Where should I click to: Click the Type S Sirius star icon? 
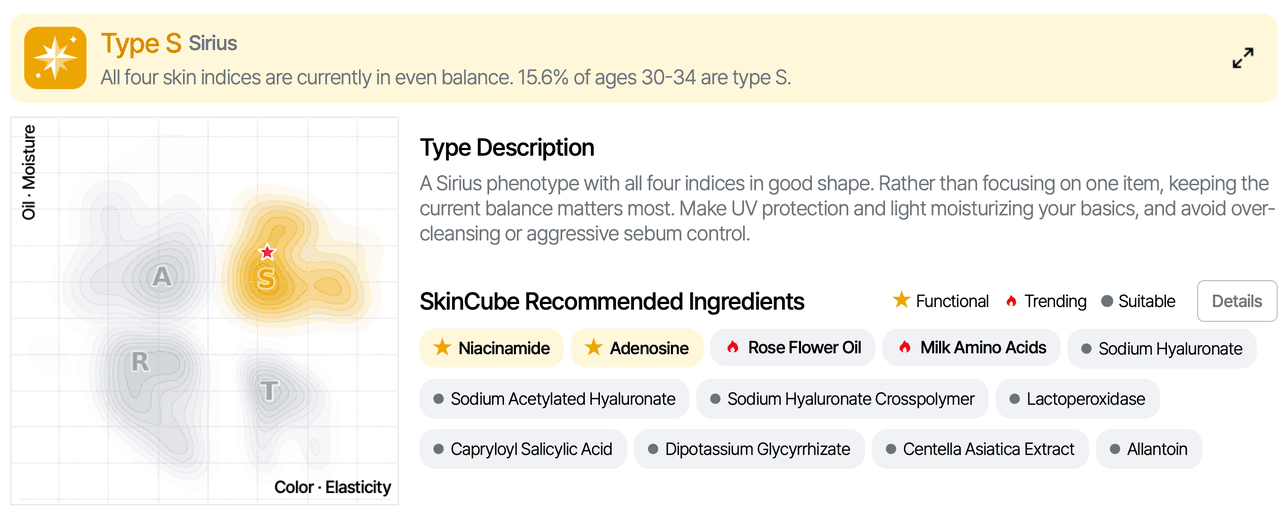pyautogui.click(x=55, y=58)
